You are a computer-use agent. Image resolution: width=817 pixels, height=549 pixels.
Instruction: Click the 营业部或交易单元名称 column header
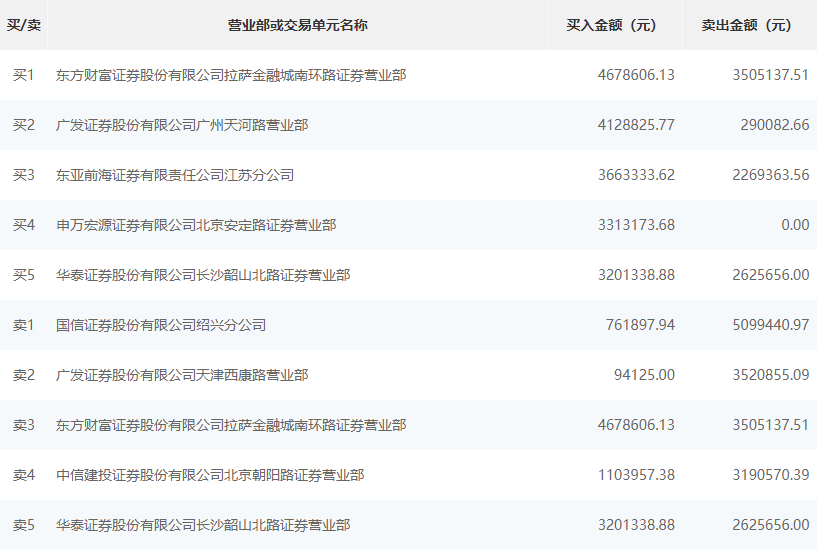298,25
